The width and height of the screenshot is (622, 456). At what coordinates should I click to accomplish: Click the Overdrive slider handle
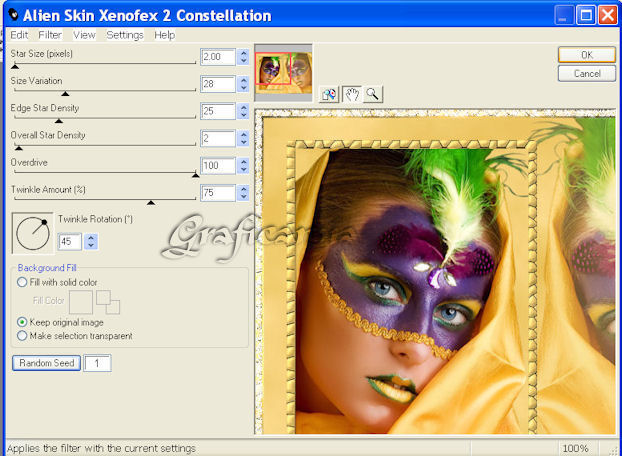point(196,175)
